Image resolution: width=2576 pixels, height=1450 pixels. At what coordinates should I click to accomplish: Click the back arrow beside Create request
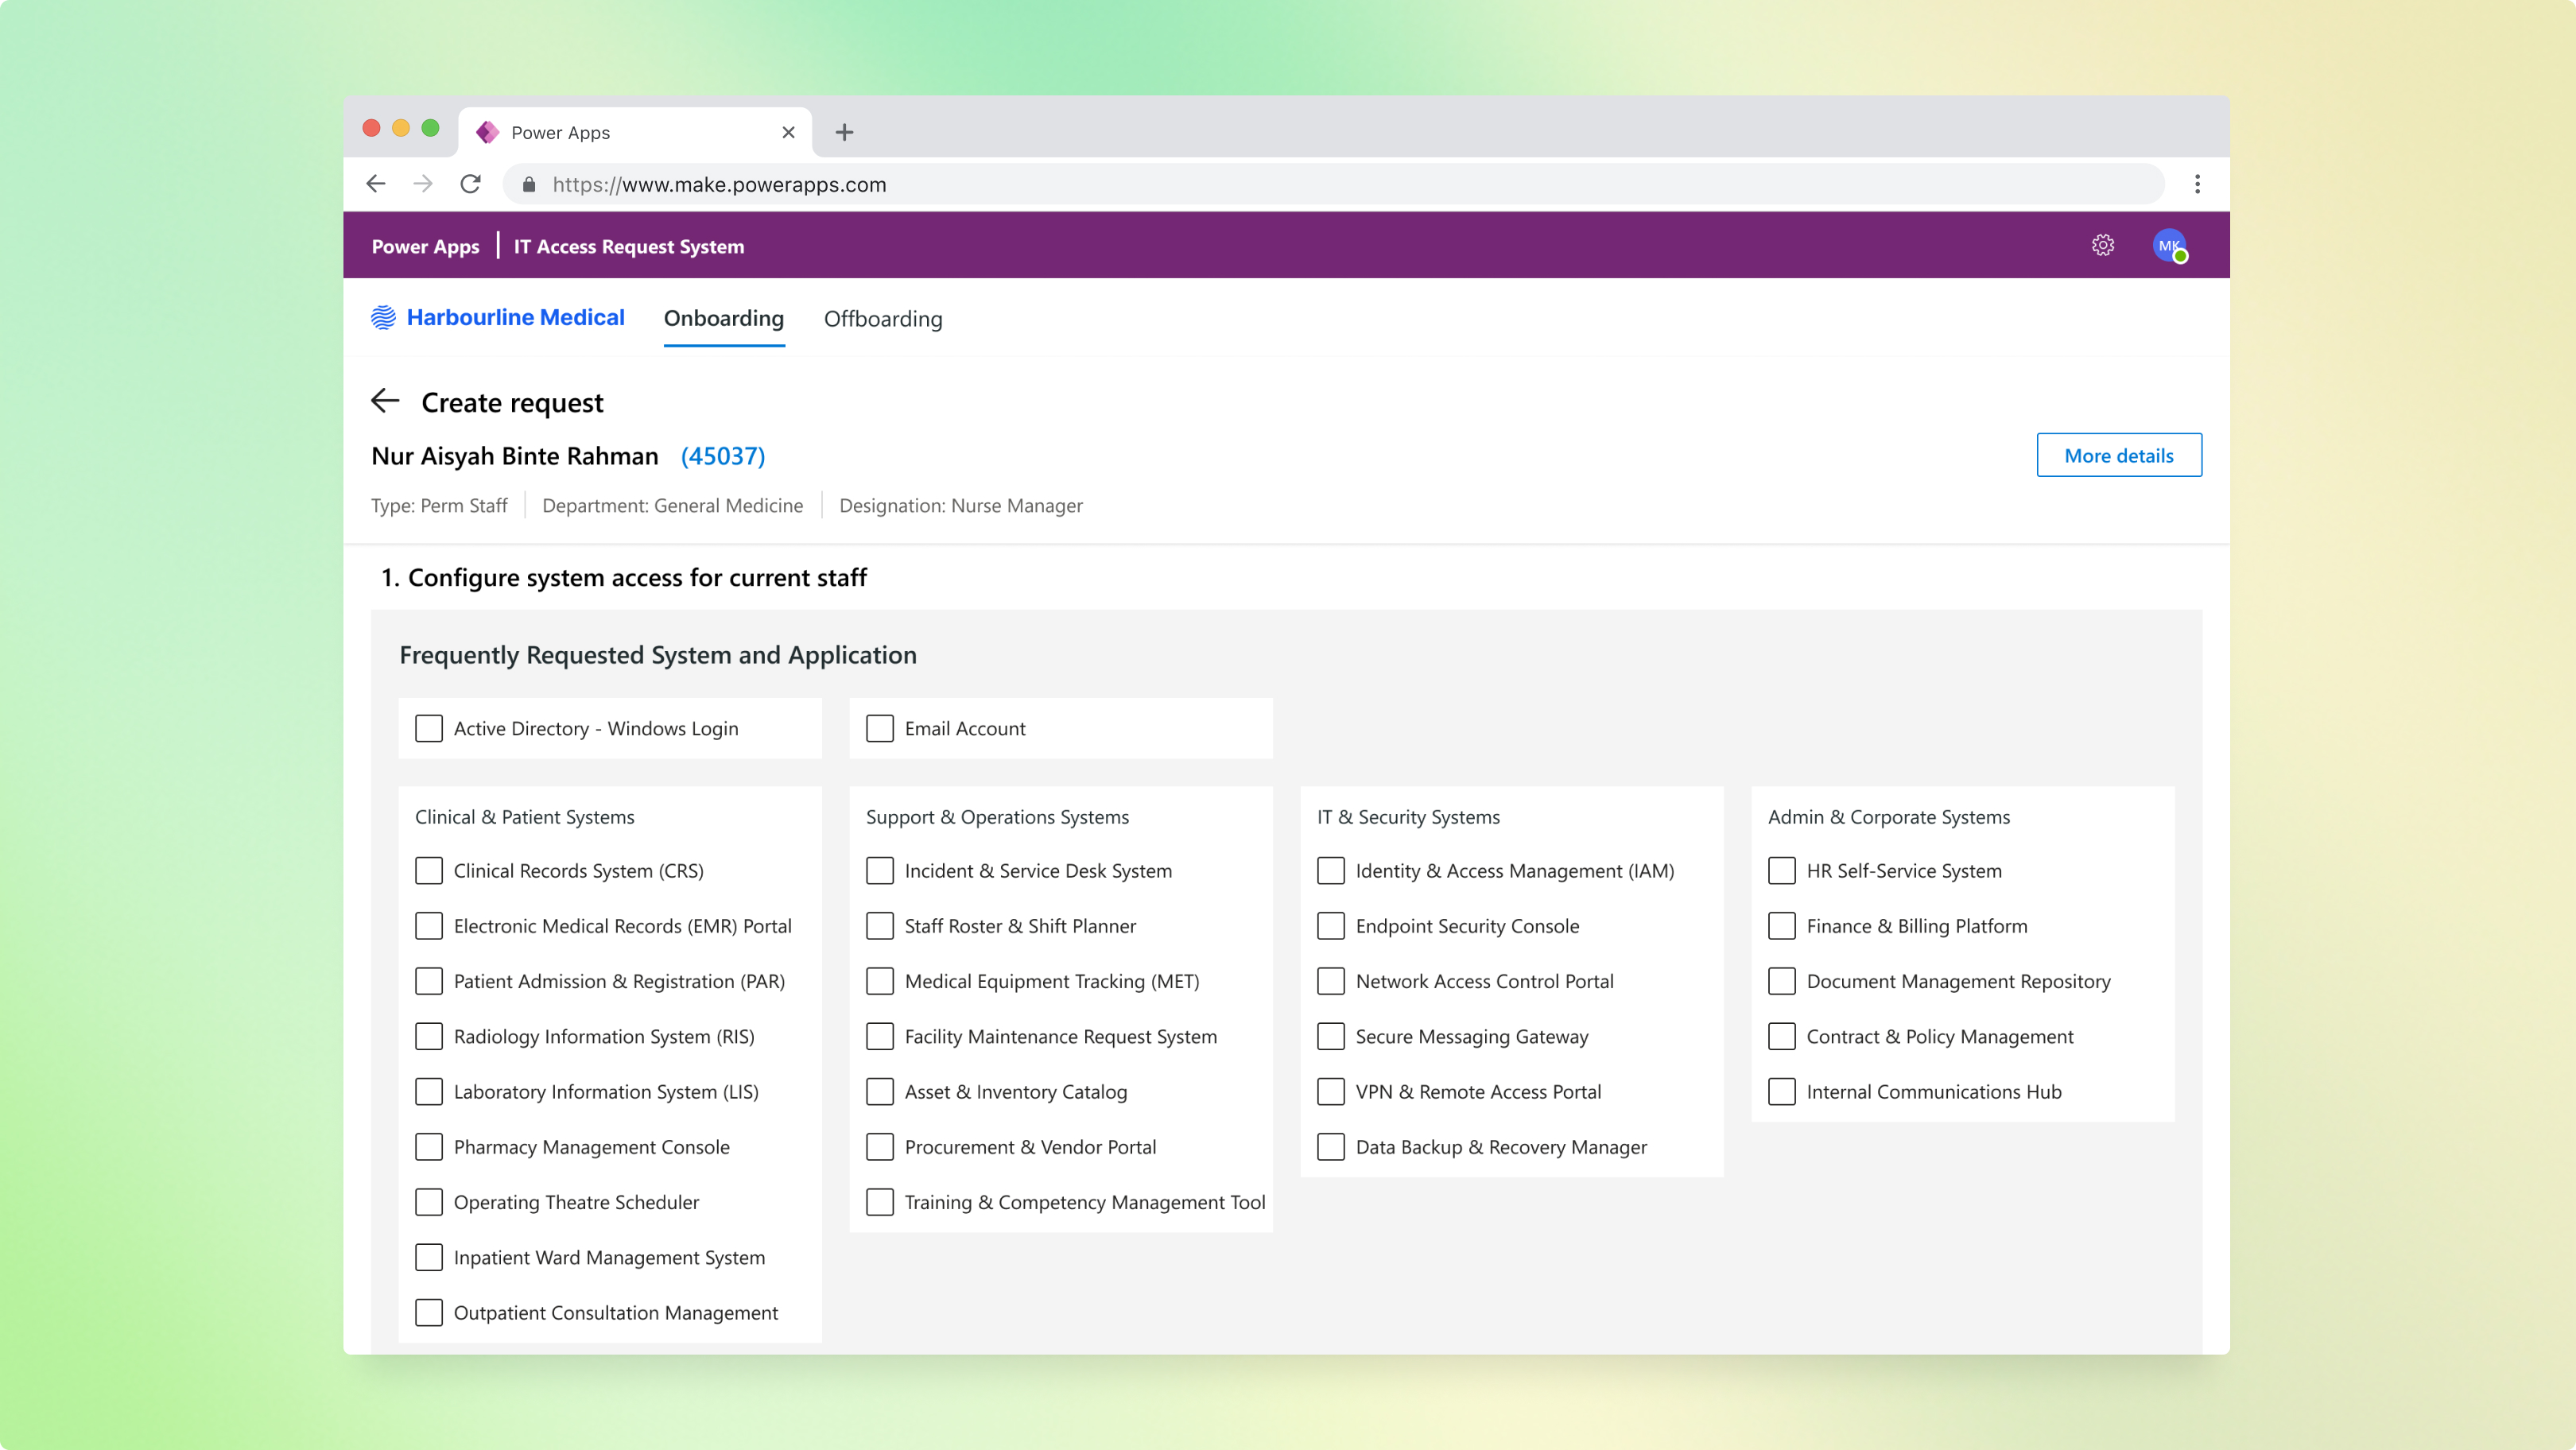(x=386, y=401)
